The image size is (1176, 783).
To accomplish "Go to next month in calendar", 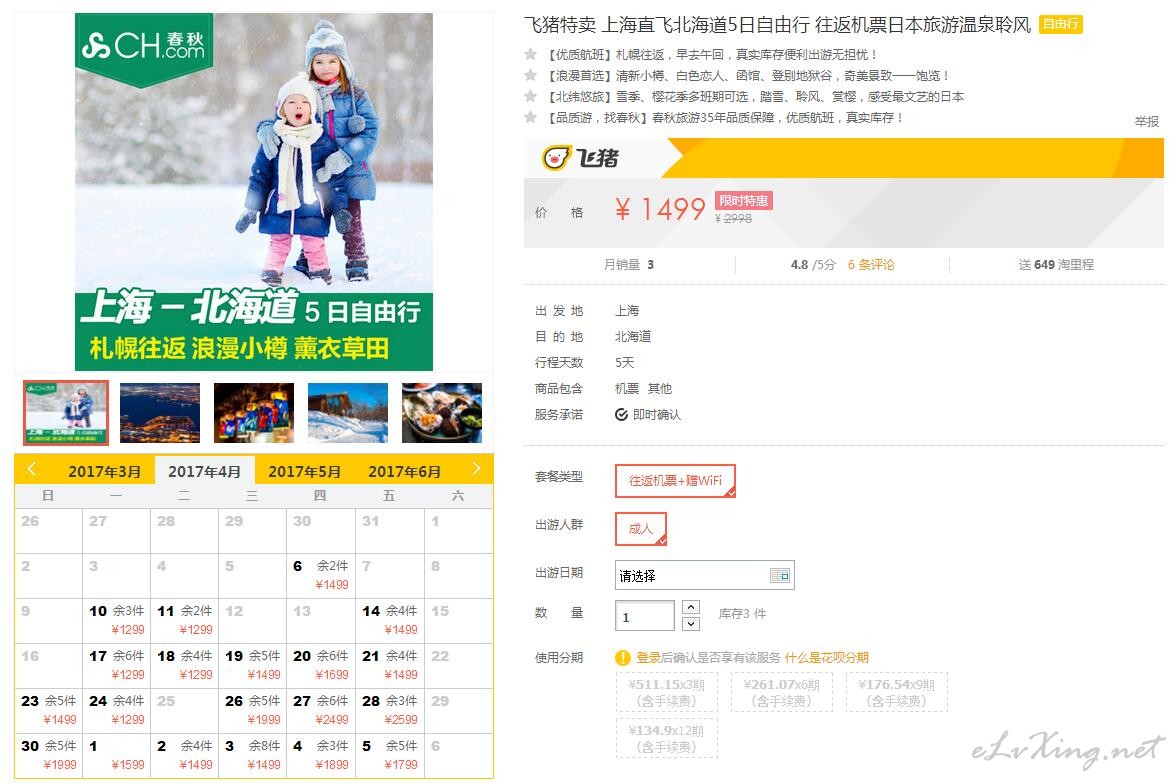I will tap(476, 470).
